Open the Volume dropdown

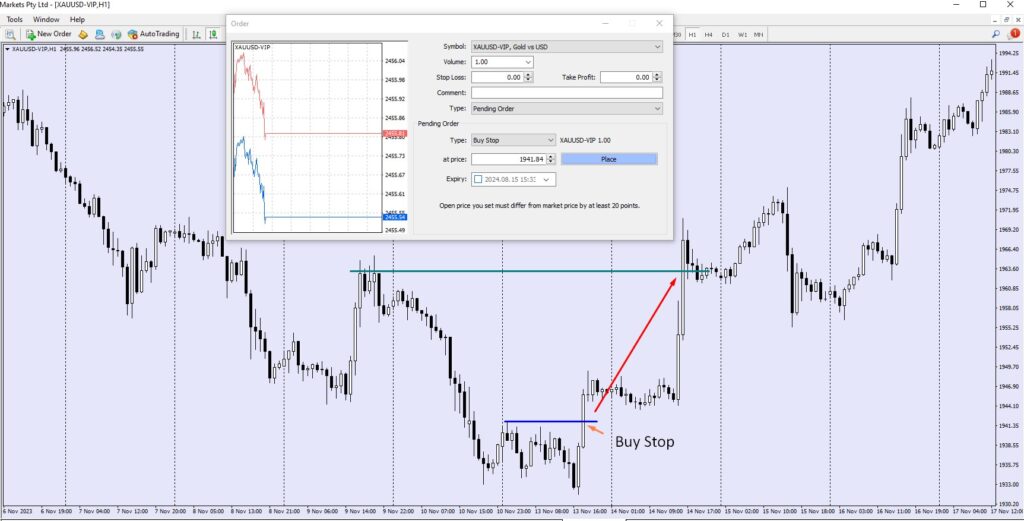[x=502, y=62]
